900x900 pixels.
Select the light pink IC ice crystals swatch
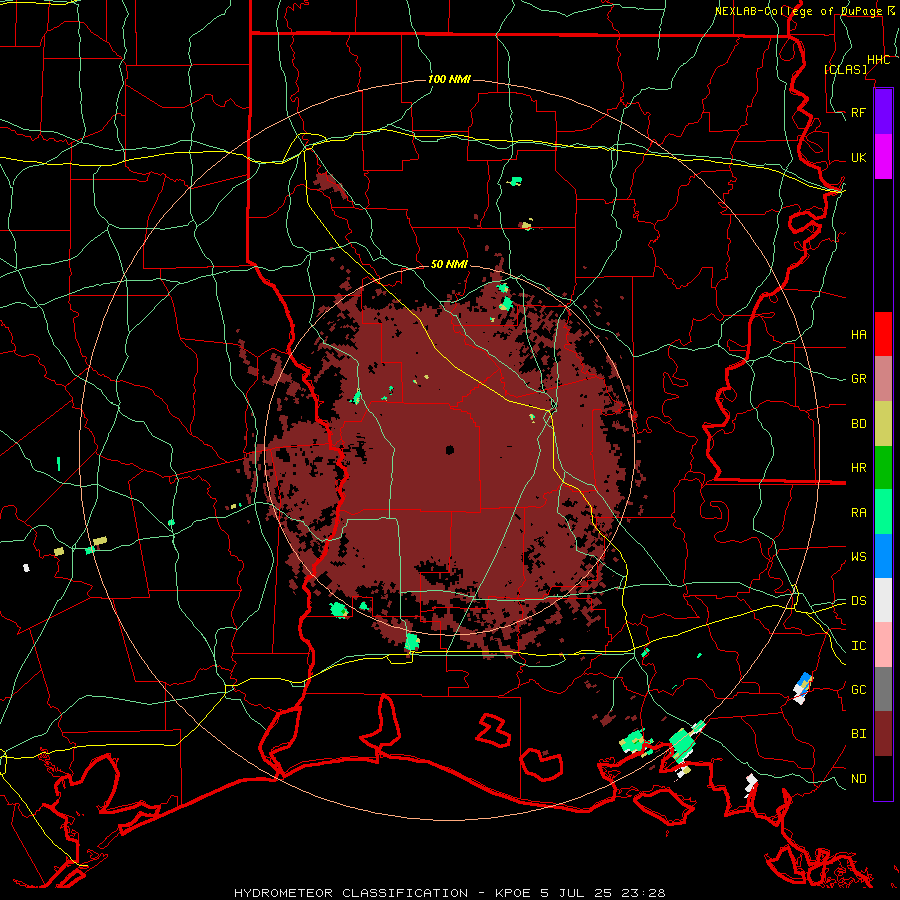[883, 645]
